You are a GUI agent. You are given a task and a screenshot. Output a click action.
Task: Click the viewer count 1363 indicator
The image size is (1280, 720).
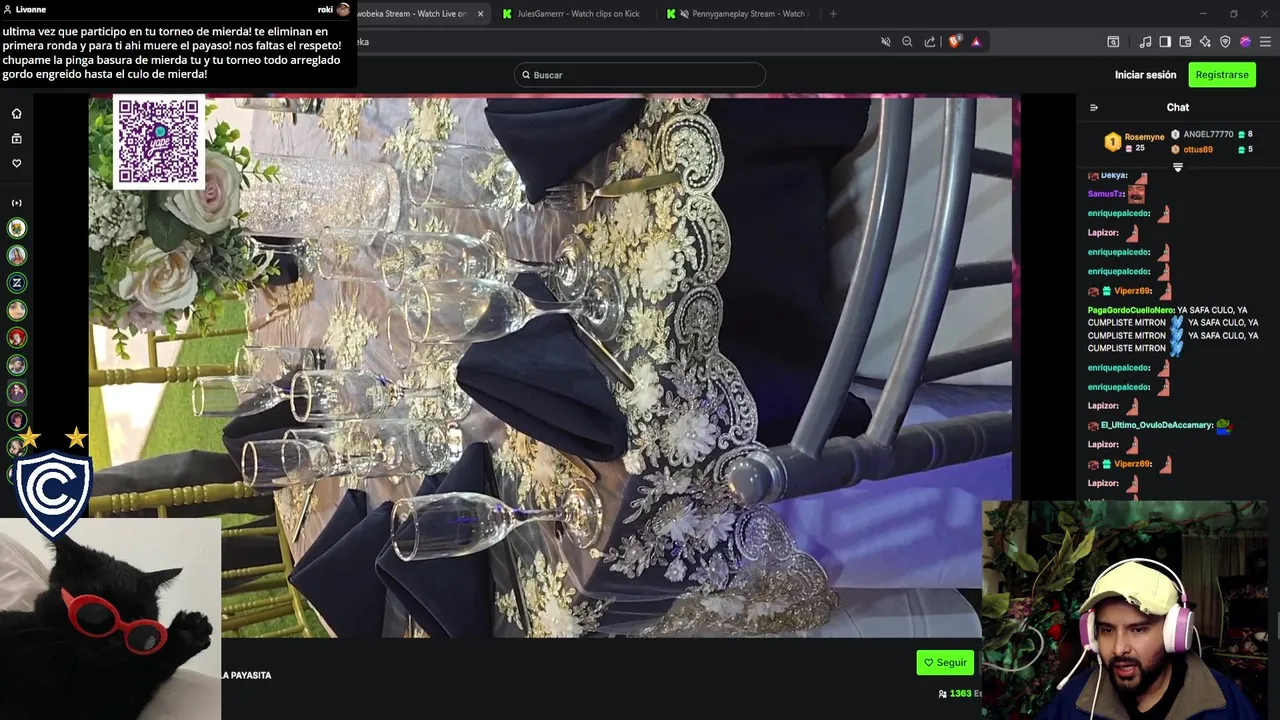(x=959, y=693)
